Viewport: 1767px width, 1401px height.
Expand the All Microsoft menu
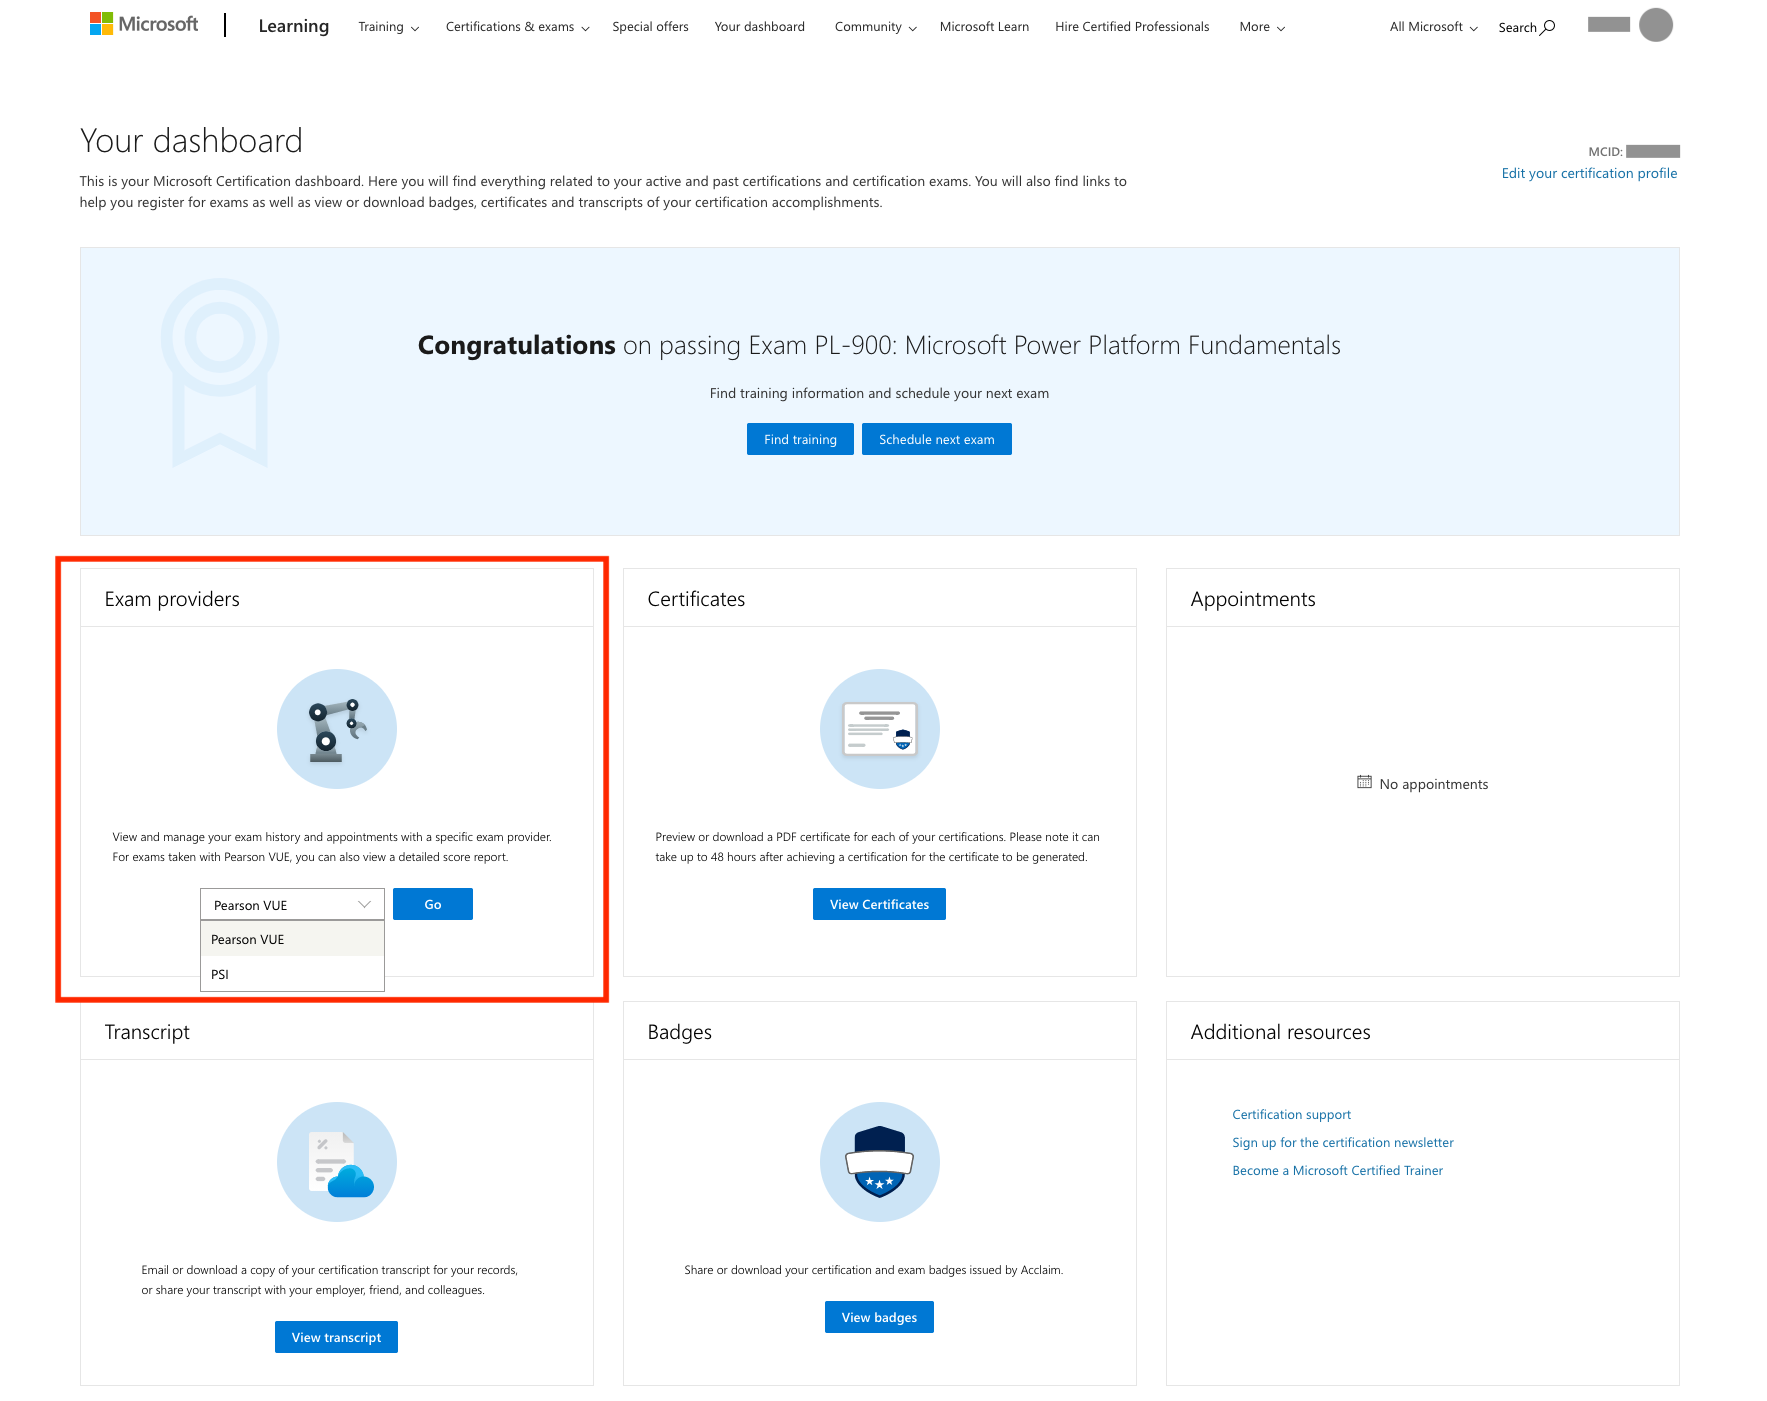pyautogui.click(x=1434, y=27)
